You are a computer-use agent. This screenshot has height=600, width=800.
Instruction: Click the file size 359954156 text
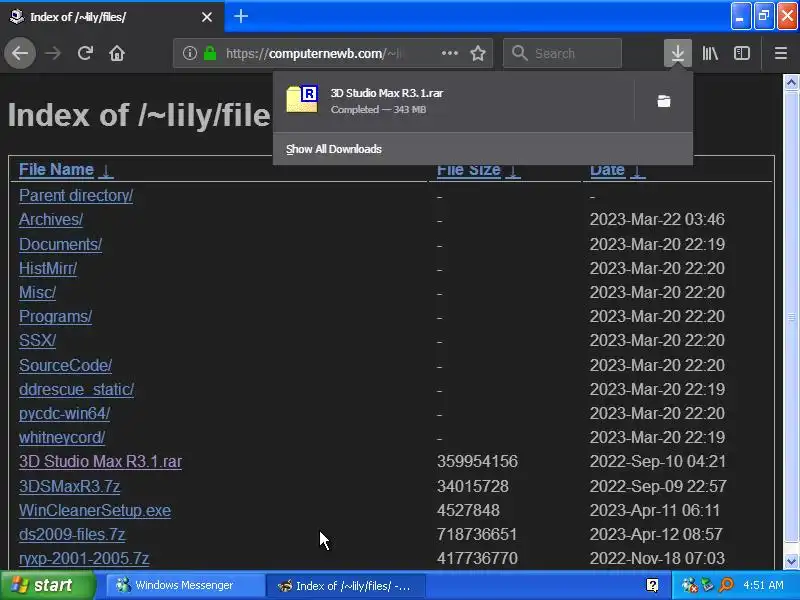click(477, 461)
